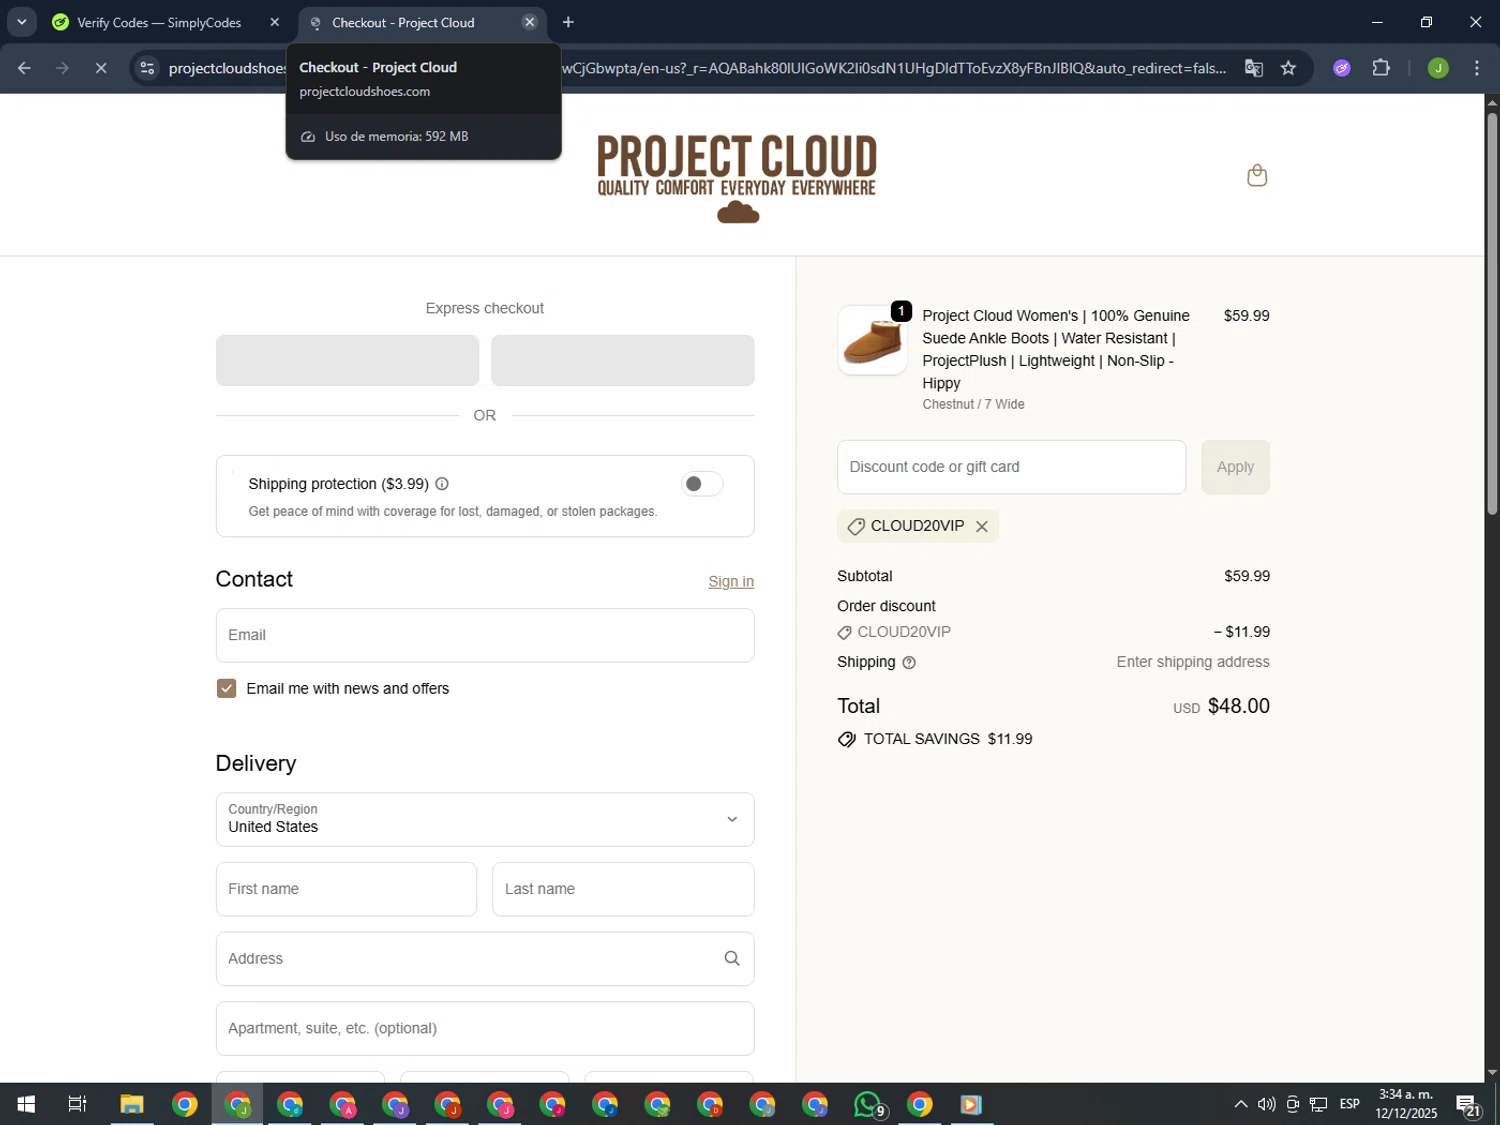Click the Sign in link
The width and height of the screenshot is (1500, 1125).
pos(731,582)
